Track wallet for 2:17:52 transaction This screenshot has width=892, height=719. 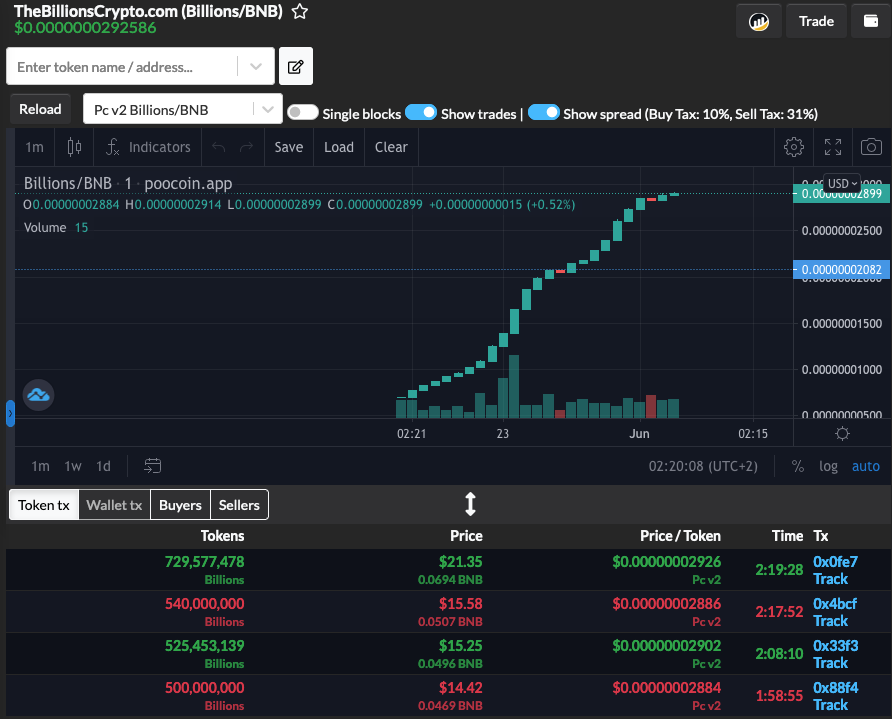tap(831, 621)
